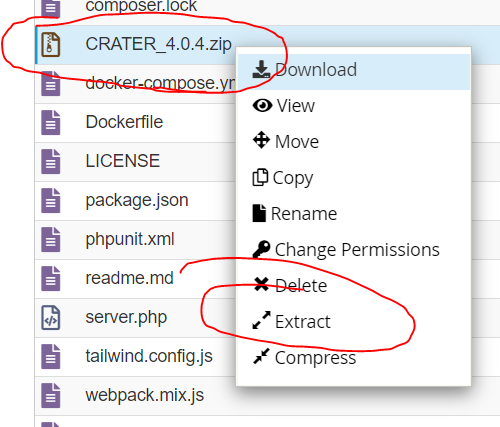
Task: Choose Compress from the context menu
Action: point(353,357)
